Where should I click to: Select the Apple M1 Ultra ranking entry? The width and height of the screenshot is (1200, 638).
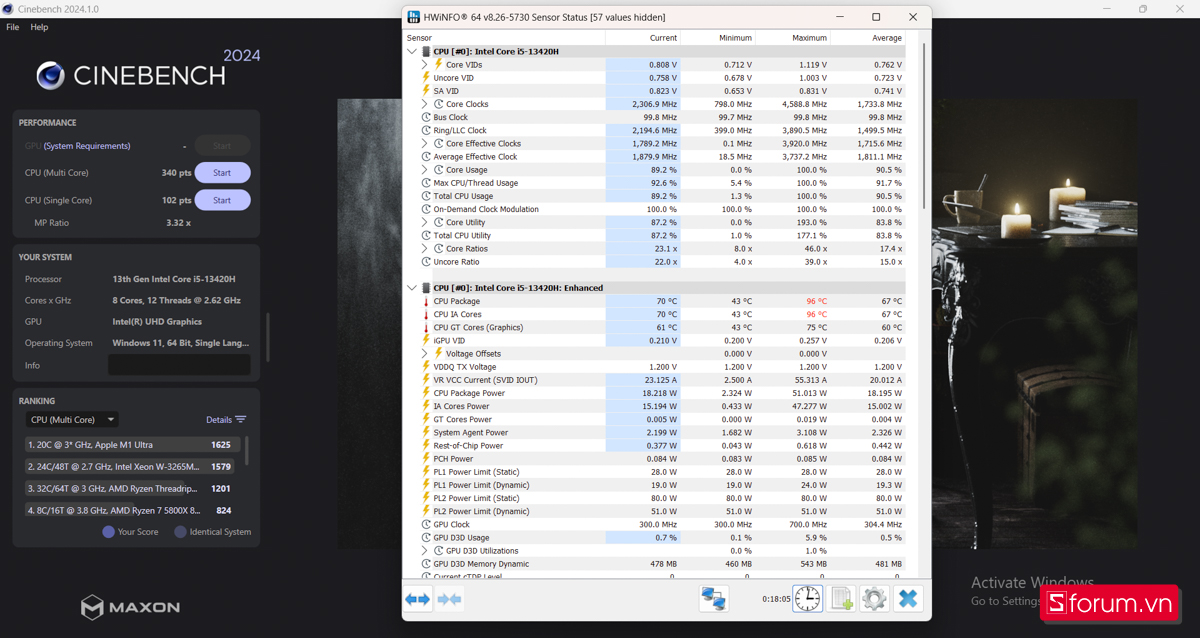(x=132, y=444)
